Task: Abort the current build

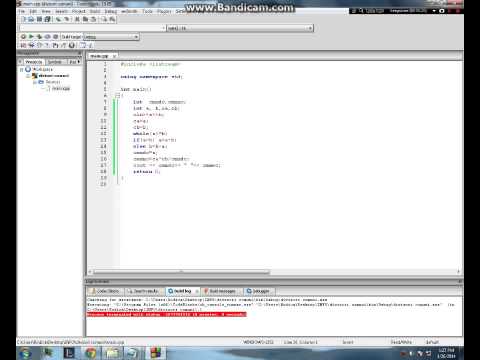Action: (x=55, y=37)
